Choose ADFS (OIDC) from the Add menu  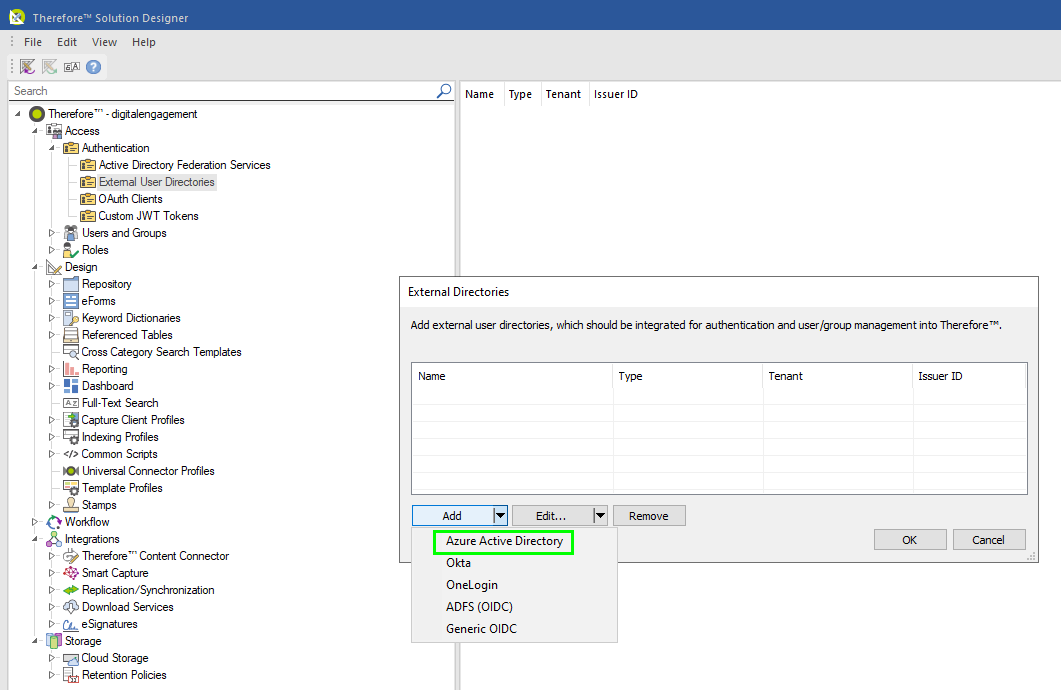click(514, 607)
